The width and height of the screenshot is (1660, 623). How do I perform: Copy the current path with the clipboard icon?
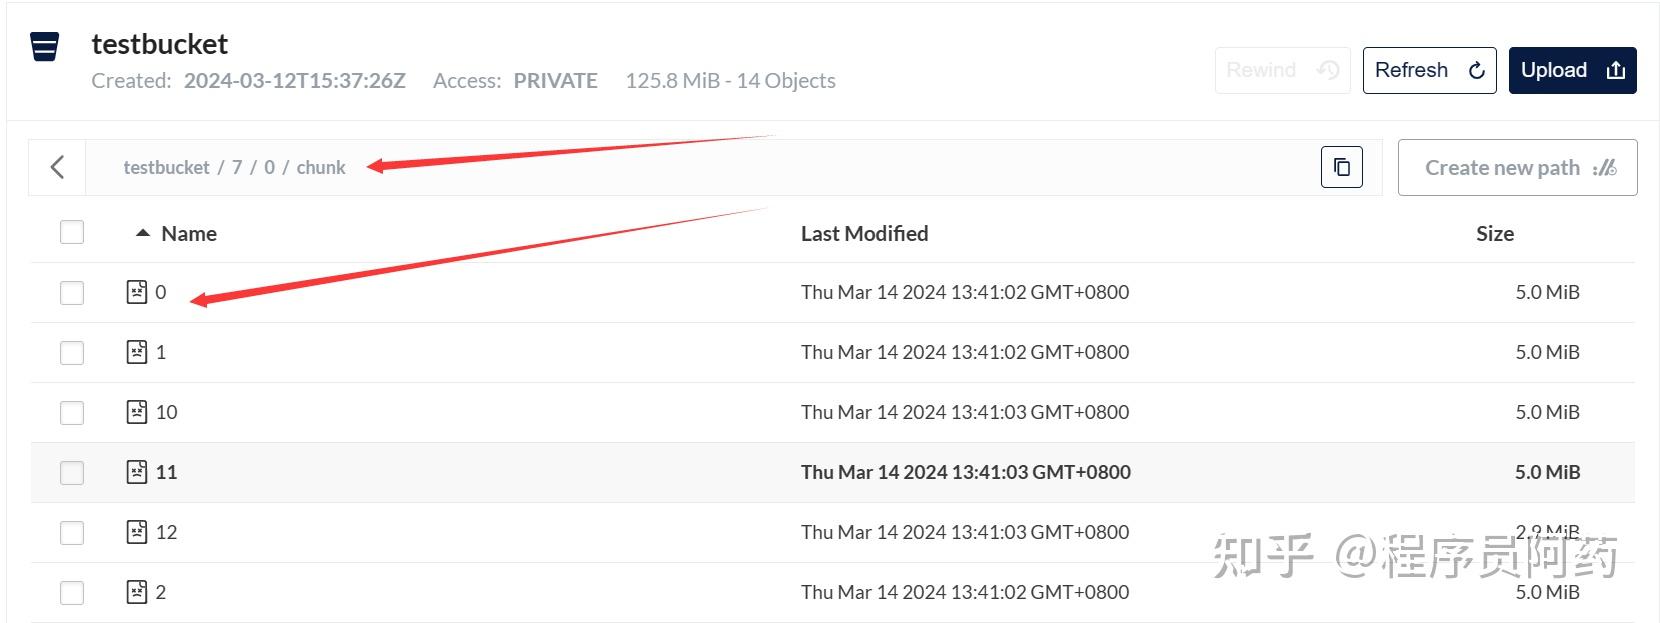(x=1342, y=167)
